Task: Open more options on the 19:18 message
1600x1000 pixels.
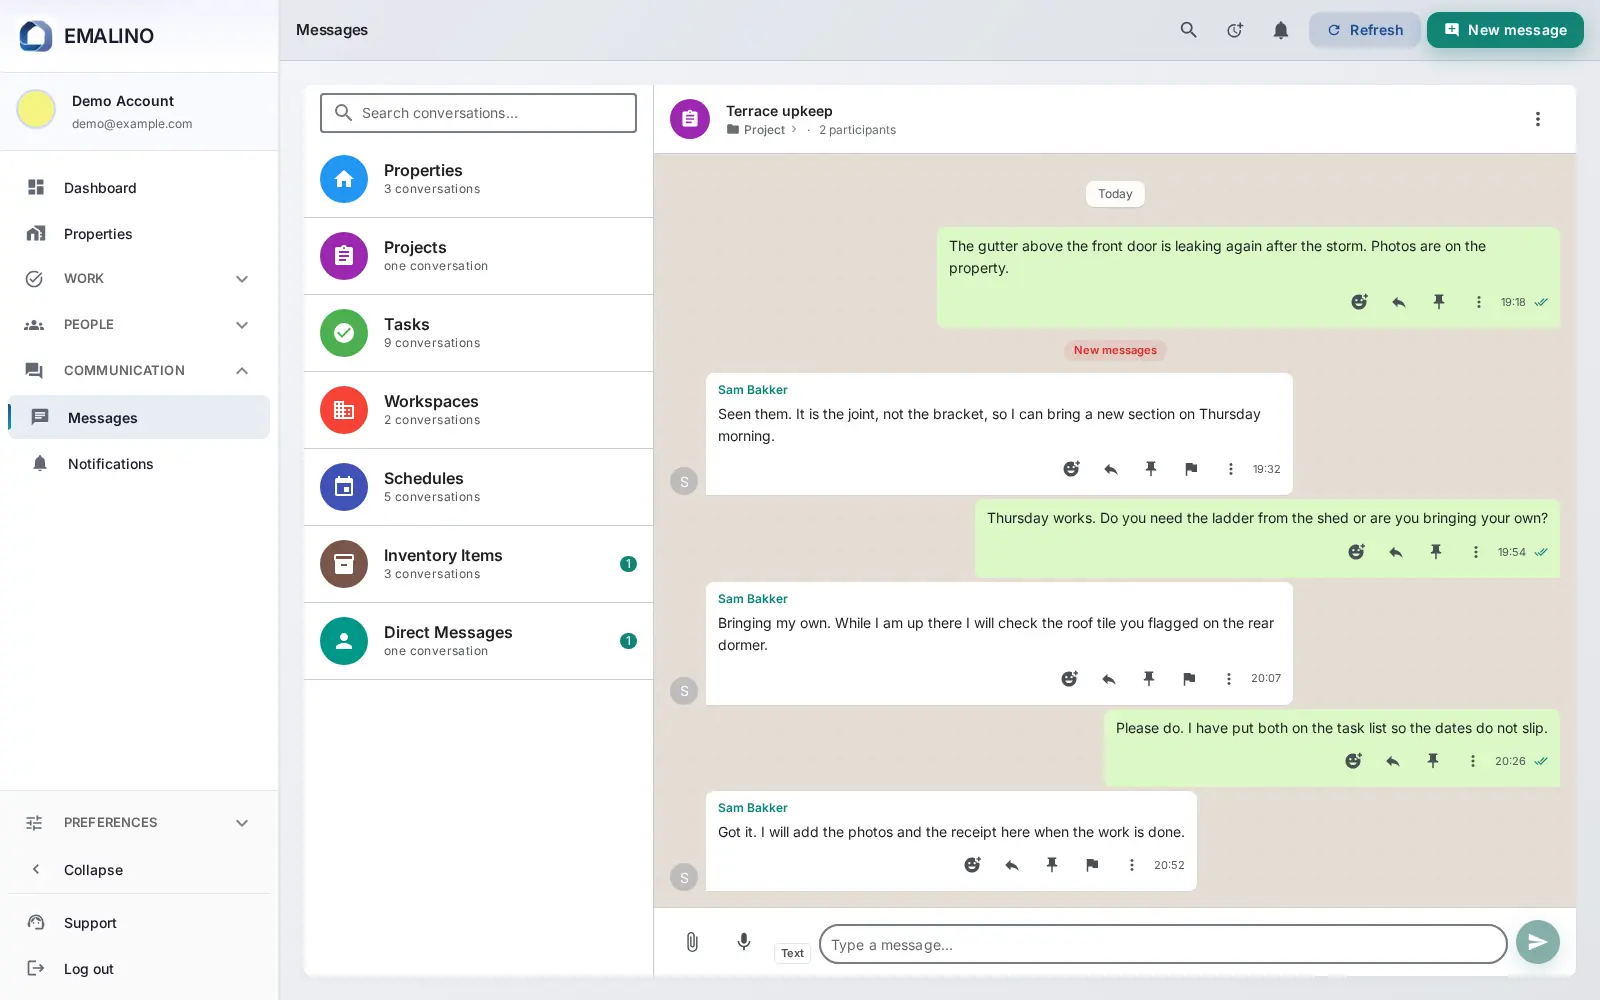Action: (x=1479, y=302)
